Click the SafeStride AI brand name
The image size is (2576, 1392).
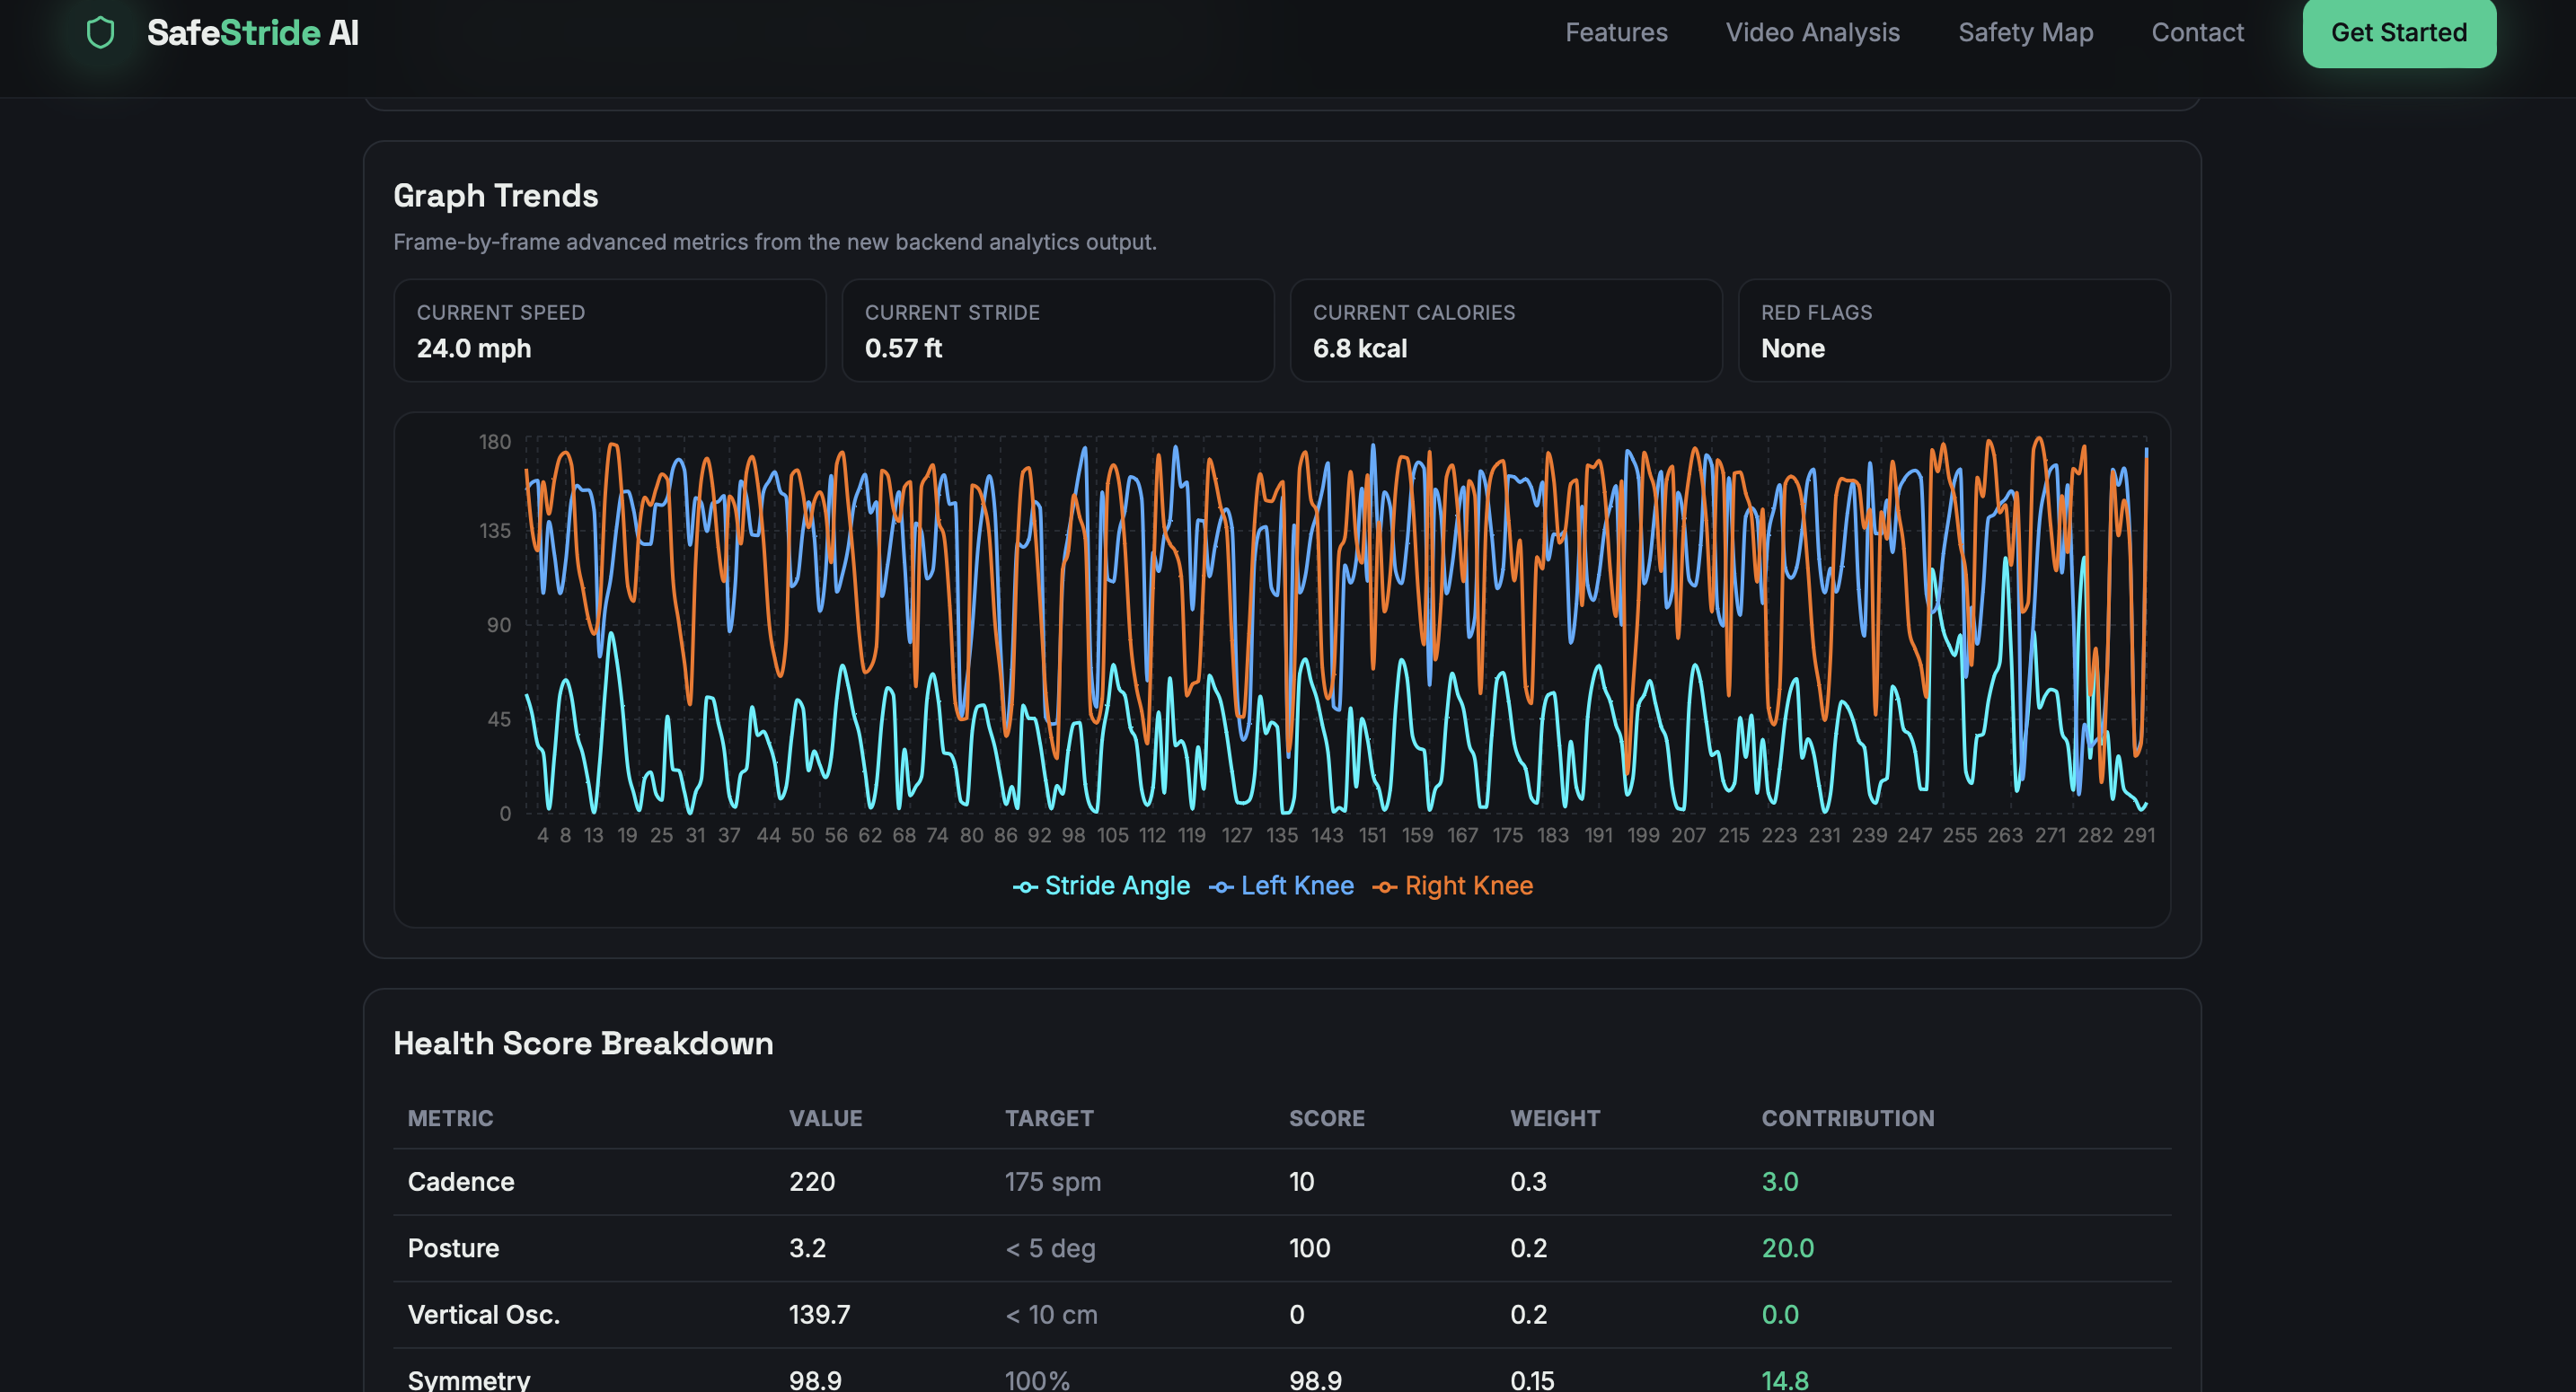click(x=252, y=33)
